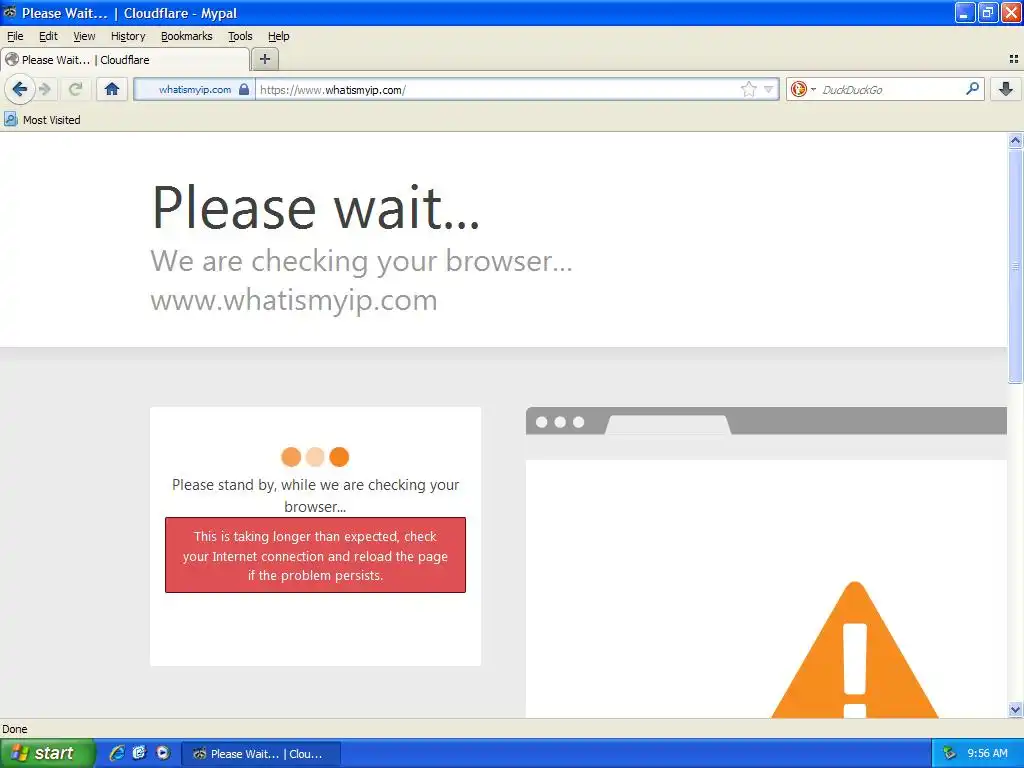
Task: Bookmark this page with the star
Action: click(748, 89)
